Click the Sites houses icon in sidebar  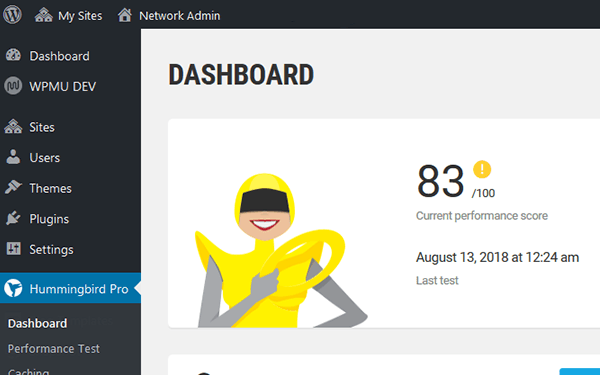(13, 127)
